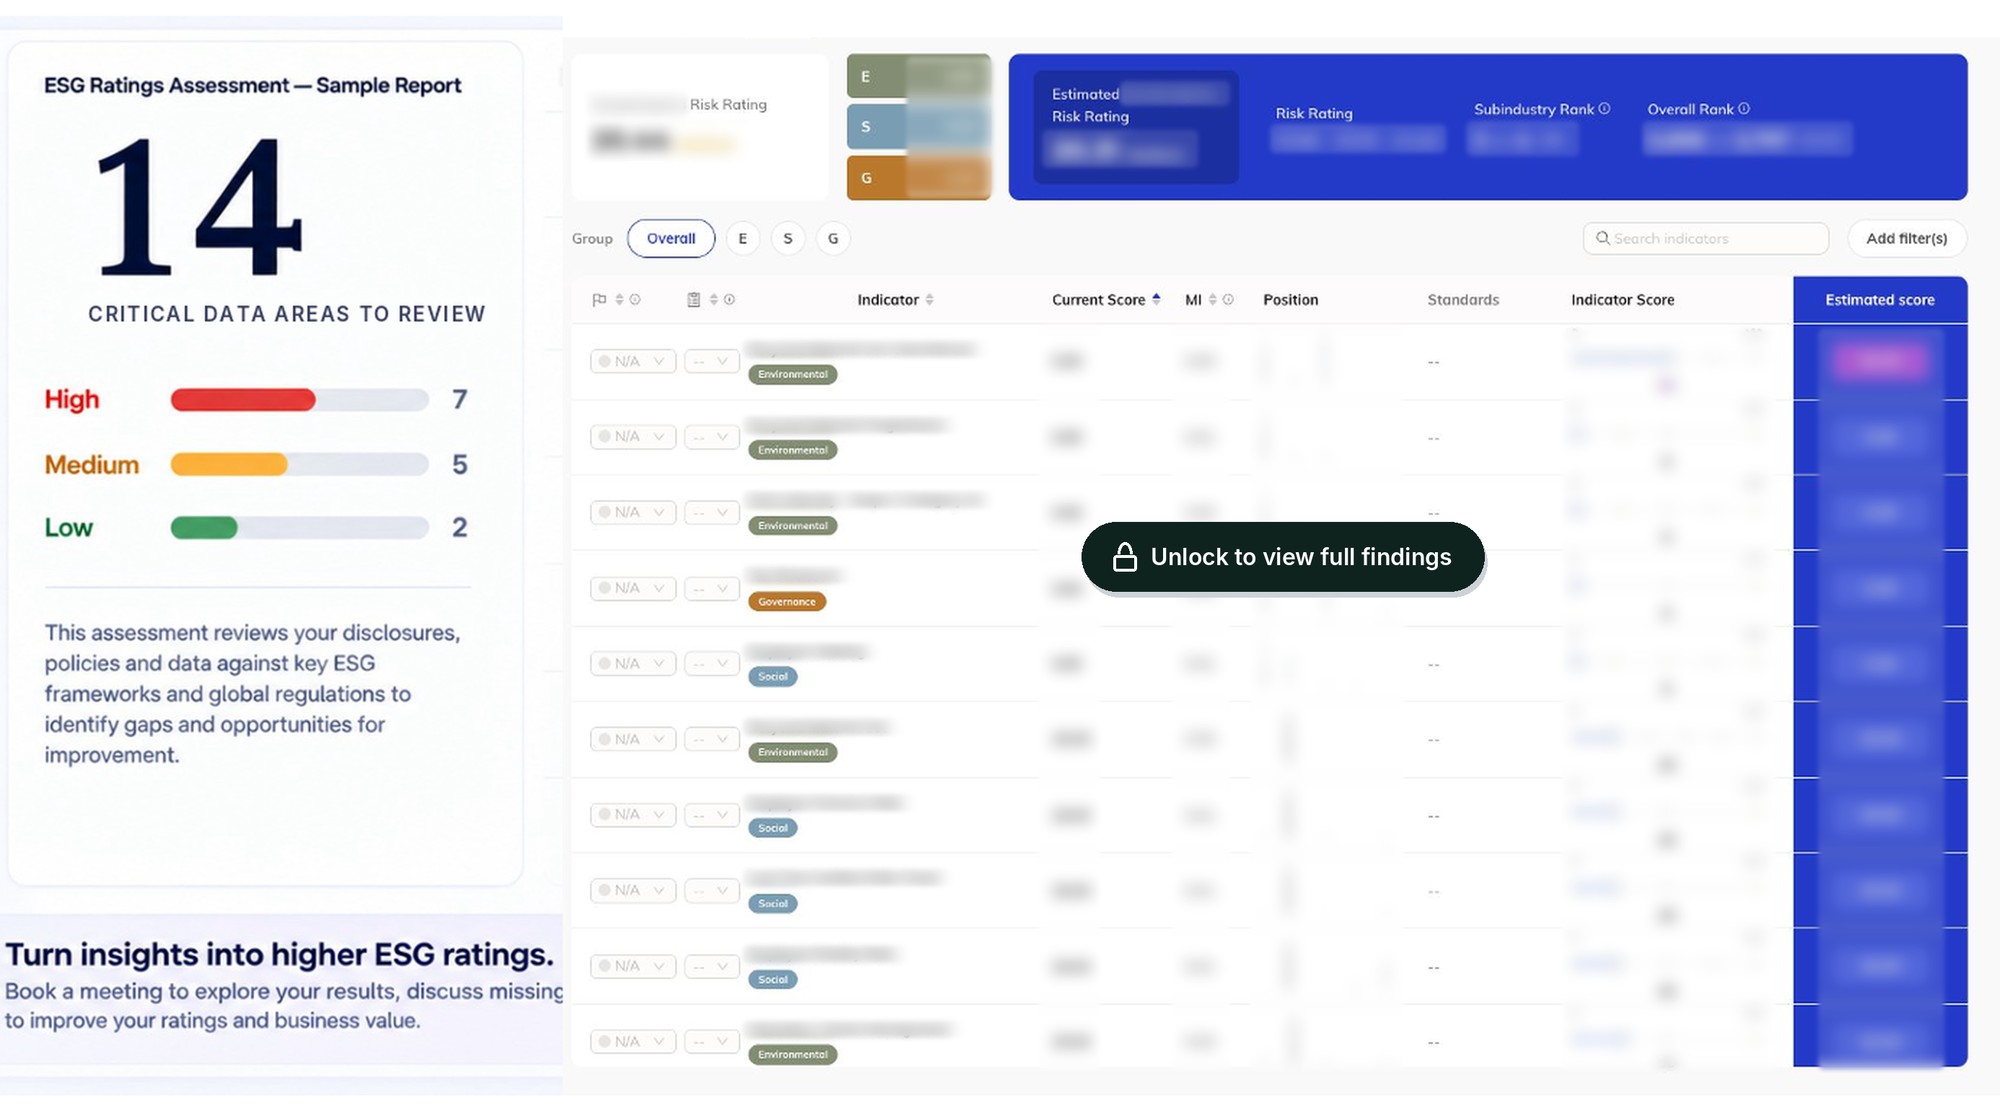Focus the Search indicators field
Image resolution: width=2000 pixels, height=1113 pixels.
pos(1706,238)
